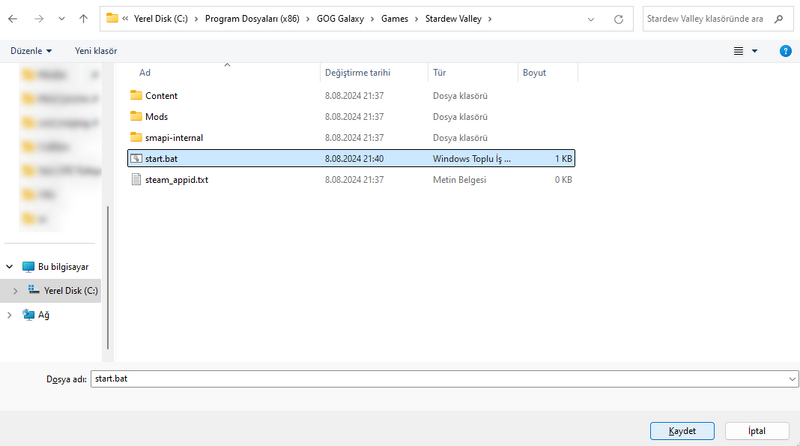The image size is (800, 446).
Task: Collapse Bu bilgisayar tree node
Action: coord(9,266)
